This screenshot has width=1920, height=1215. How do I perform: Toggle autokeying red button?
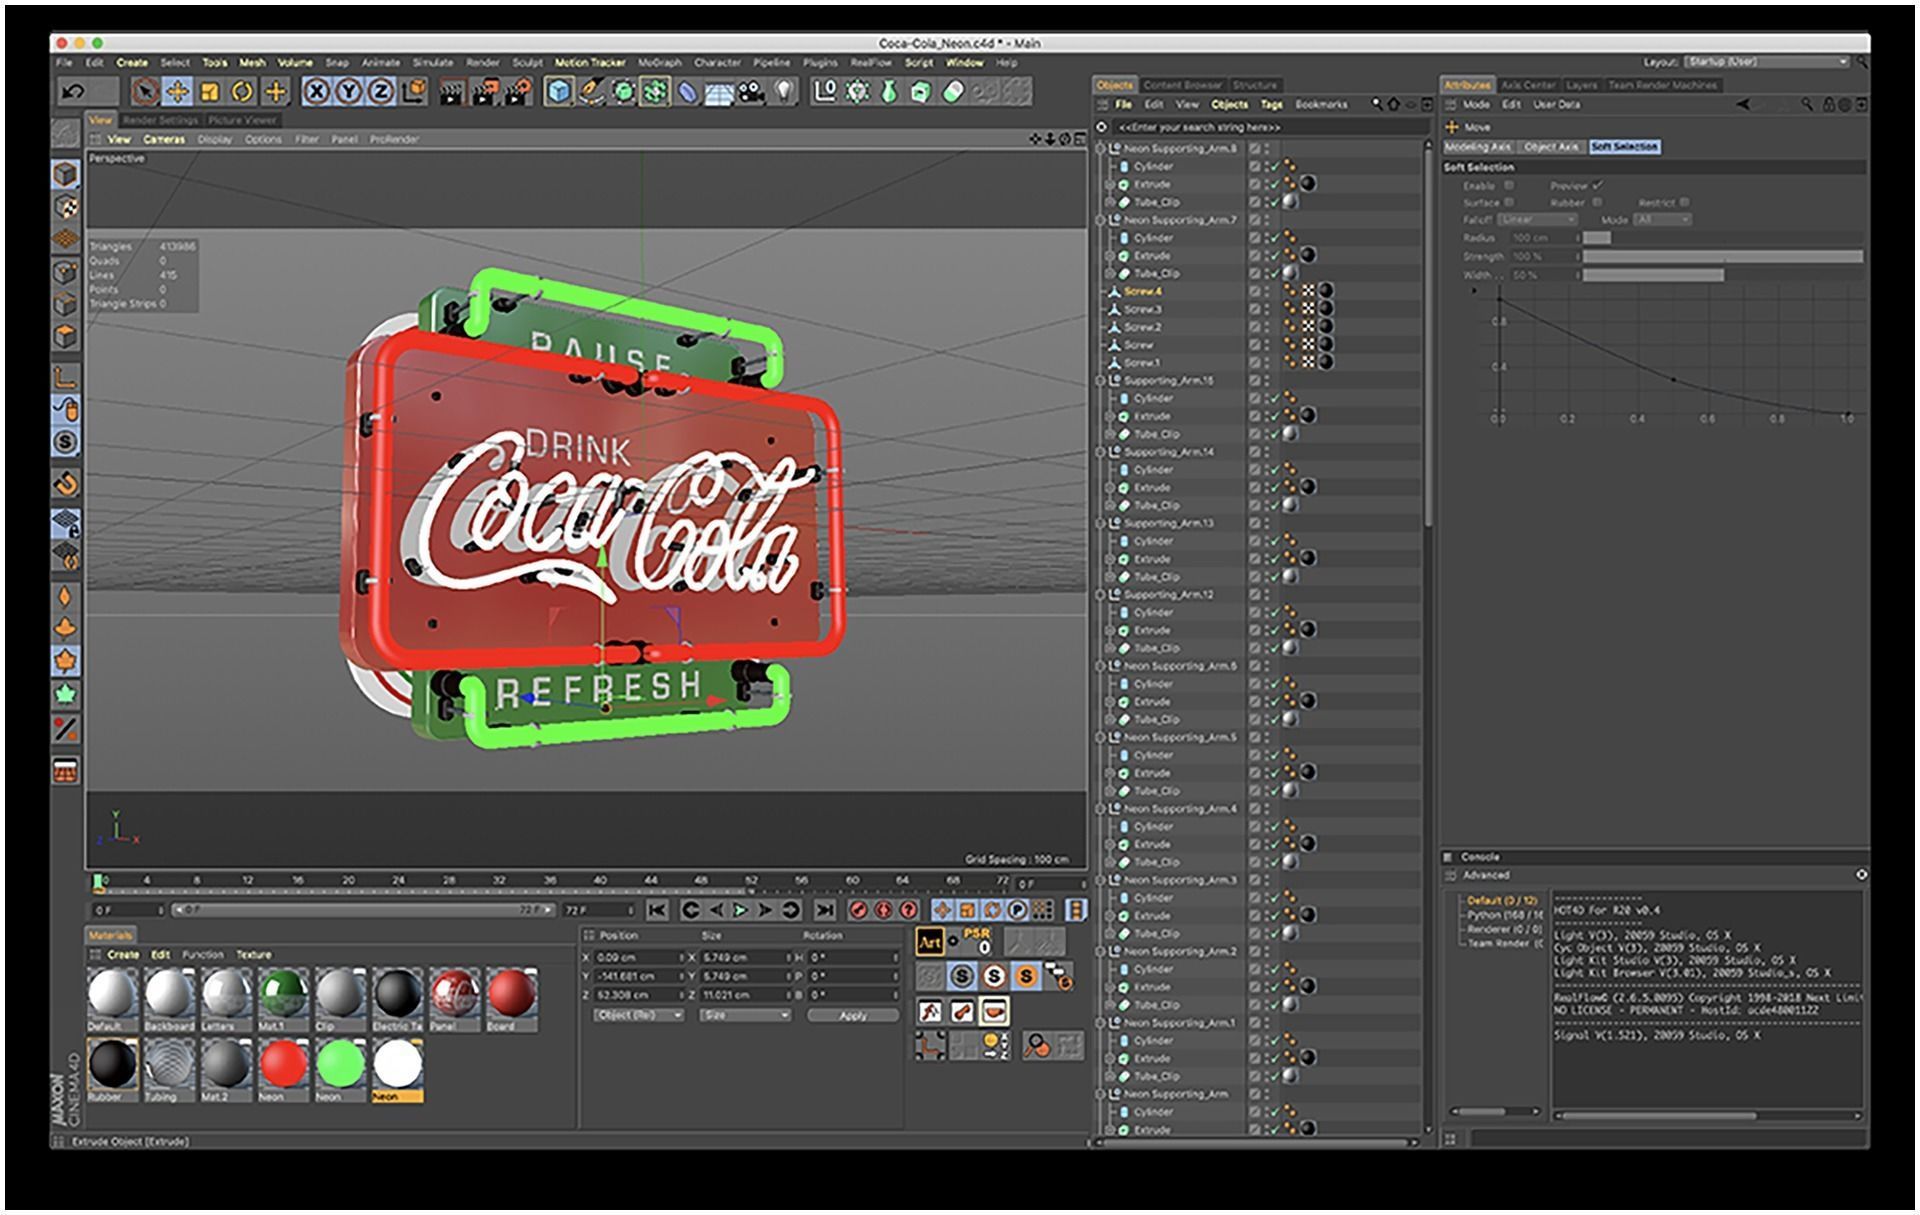[x=883, y=910]
